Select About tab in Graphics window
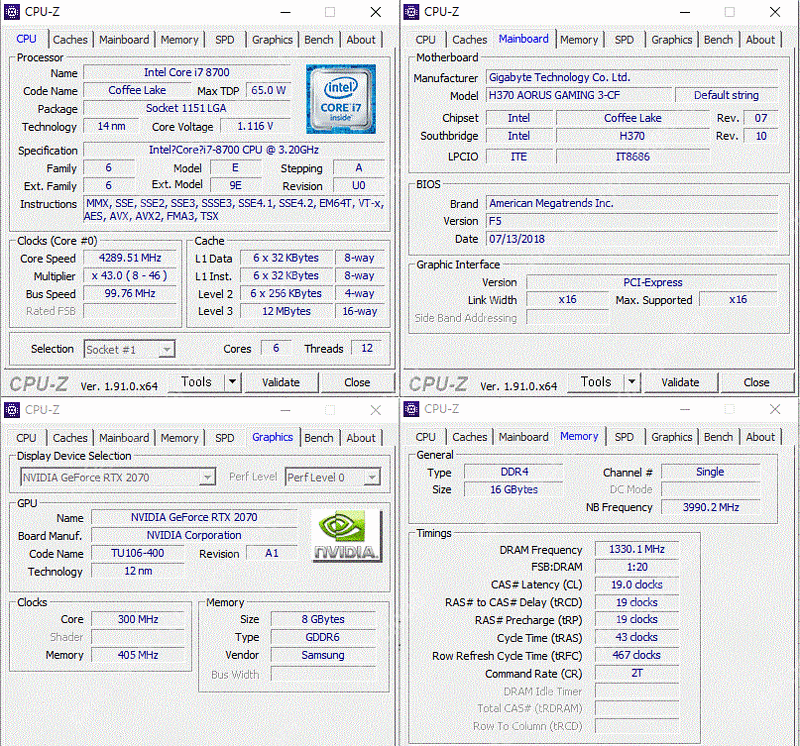Viewport: 800px width, 746px height. pos(361,438)
